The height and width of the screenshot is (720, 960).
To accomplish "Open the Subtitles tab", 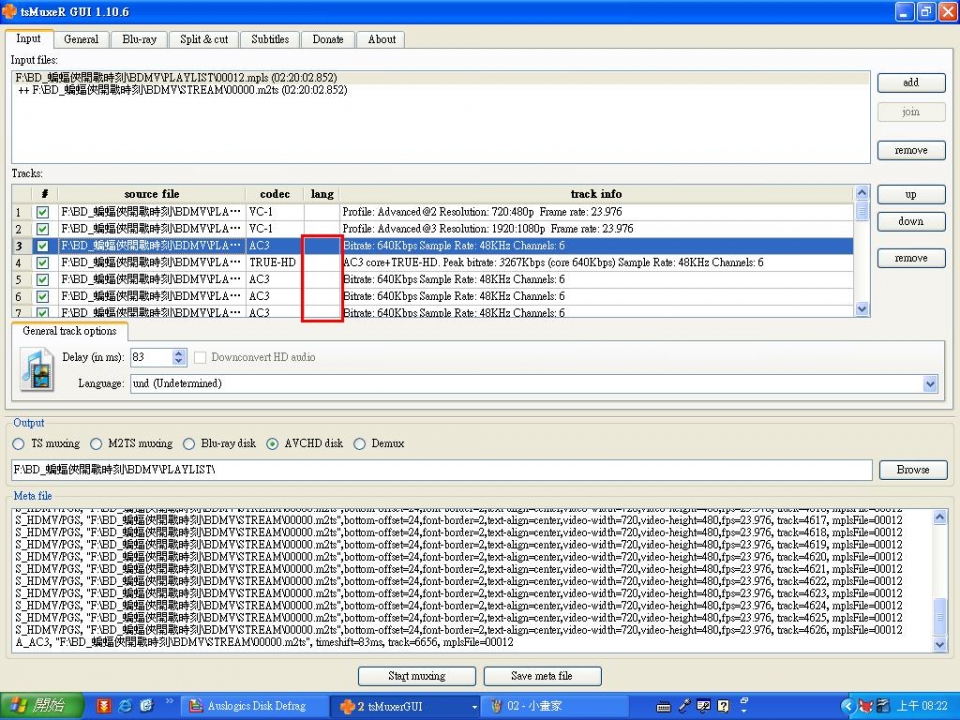I will (x=270, y=40).
